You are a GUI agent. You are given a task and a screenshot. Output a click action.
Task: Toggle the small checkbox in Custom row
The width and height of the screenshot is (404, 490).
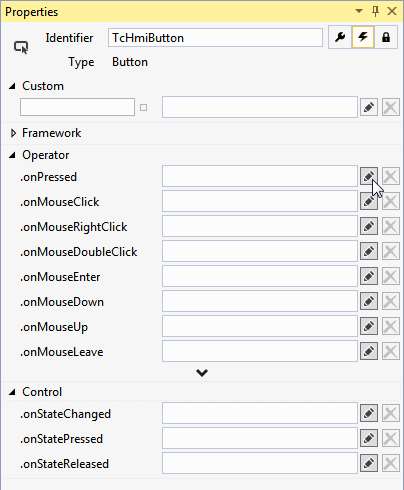click(x=143, y=107)
